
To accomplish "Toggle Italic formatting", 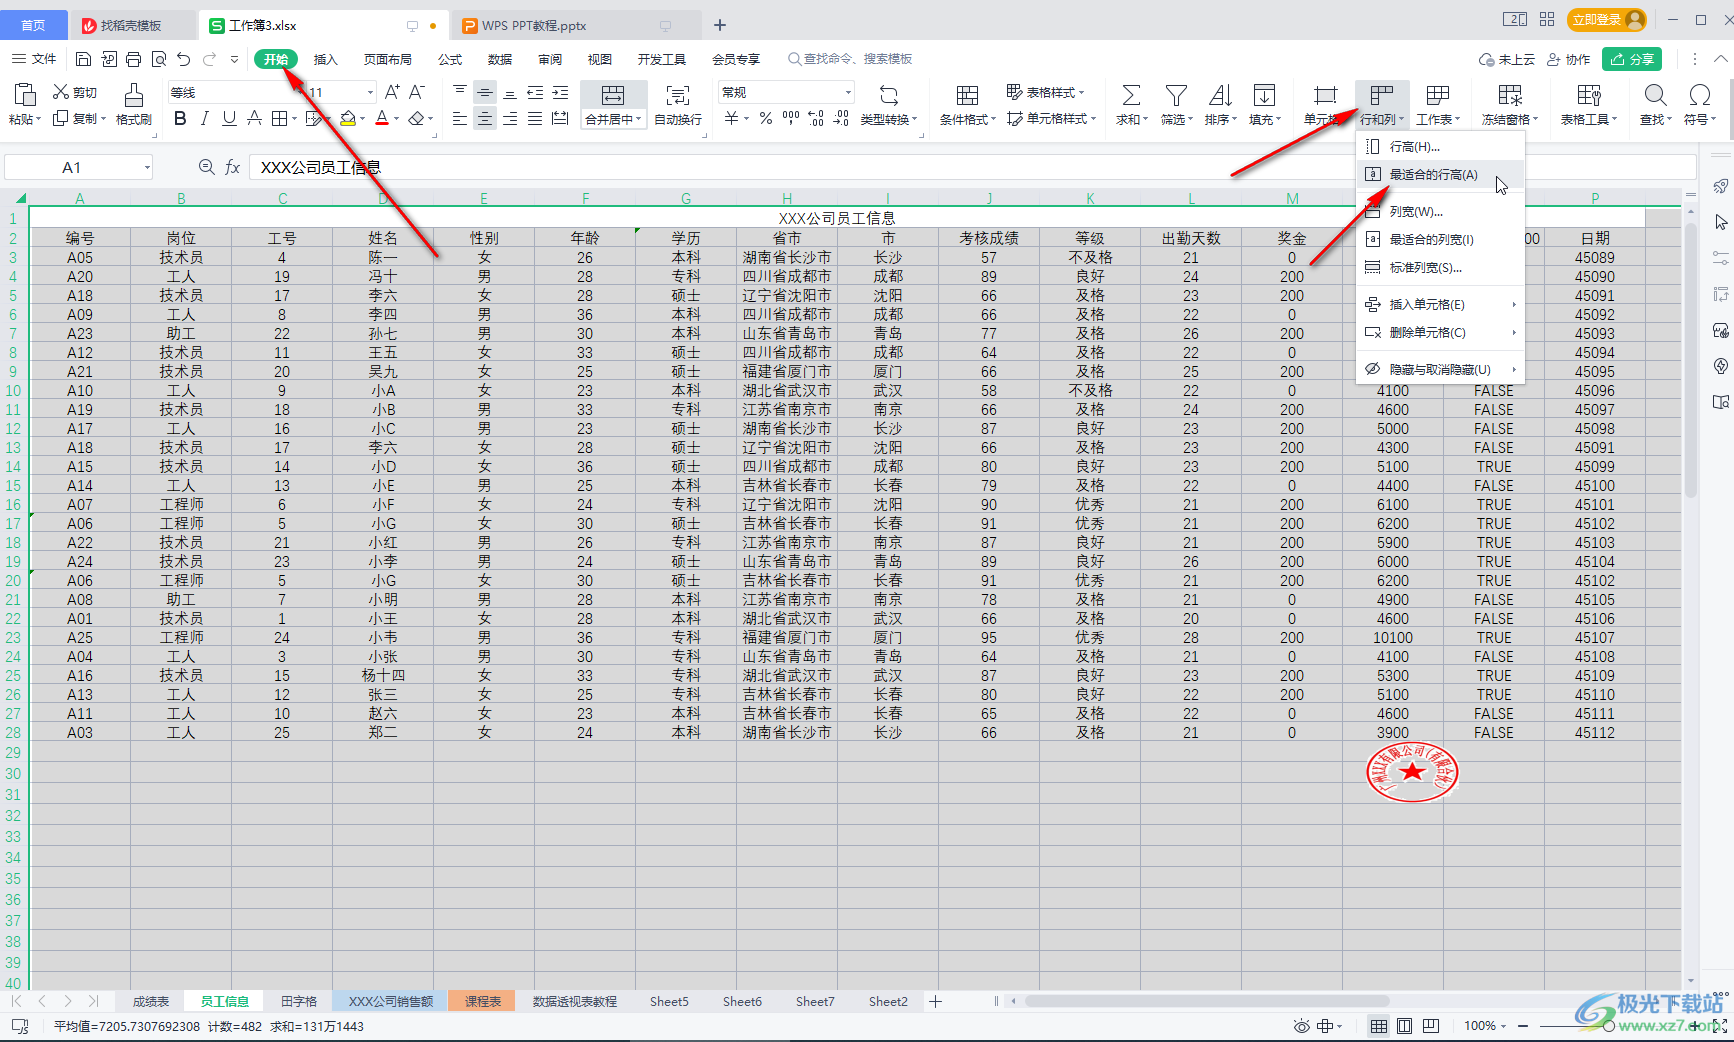I will 205,119.
